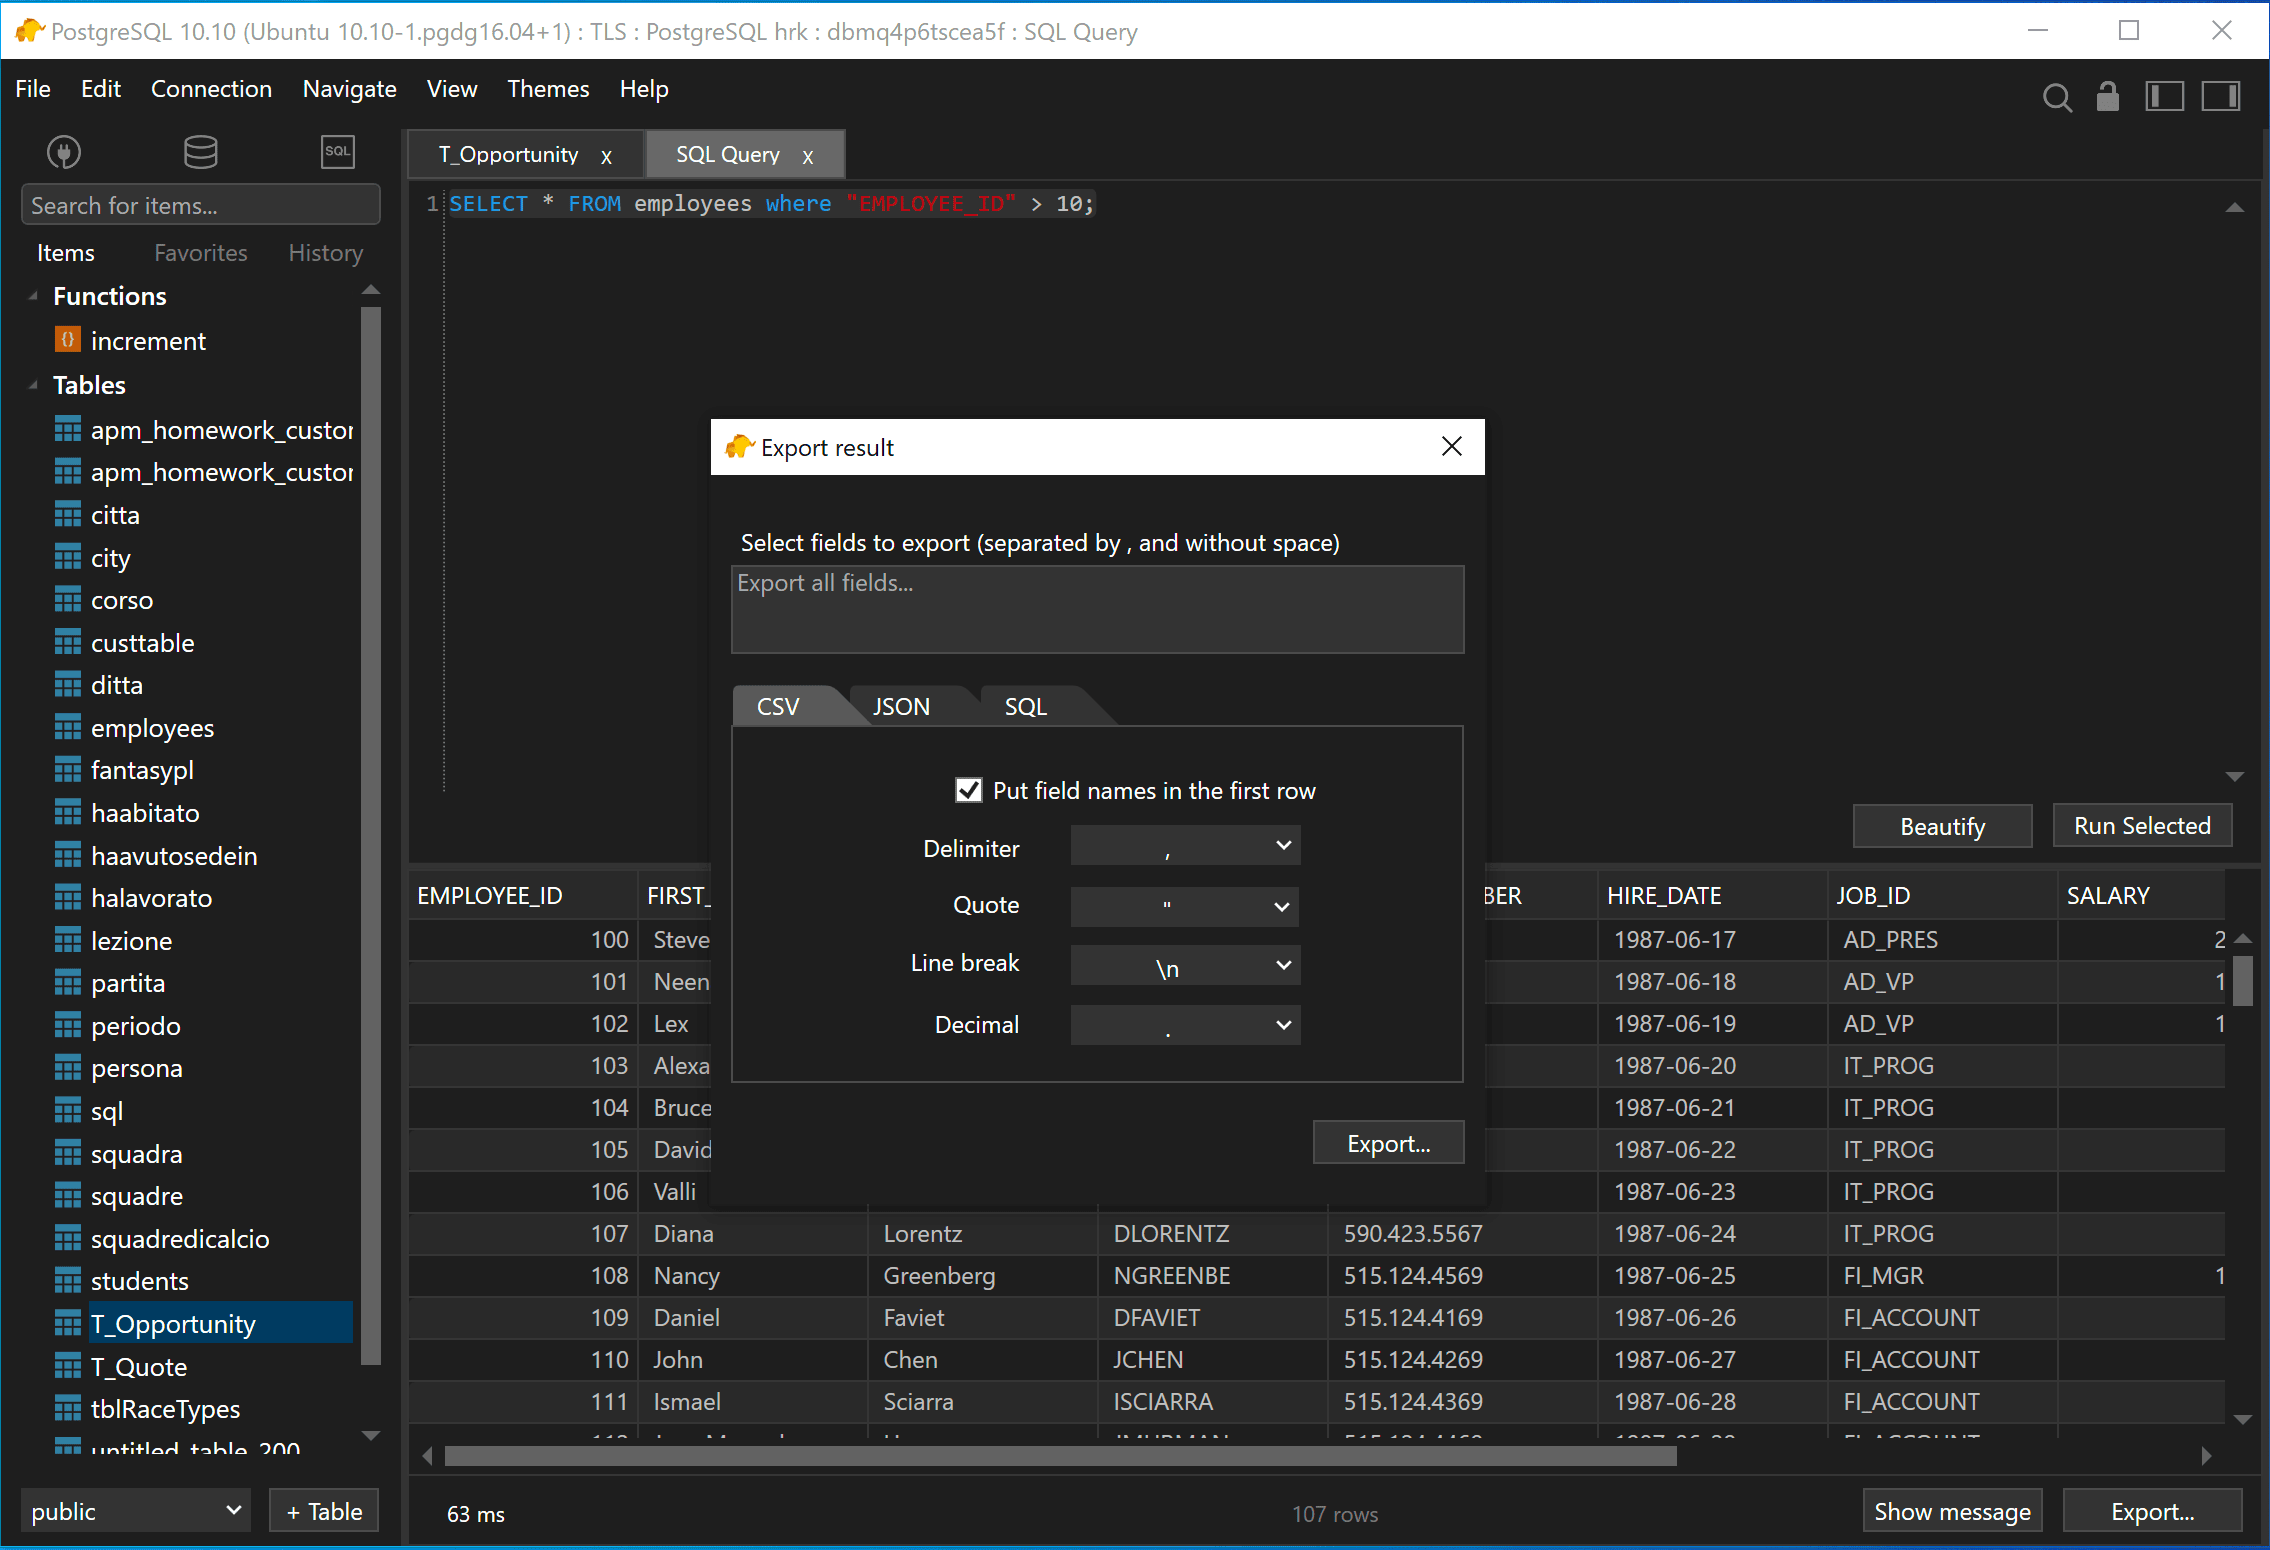Toggle Put field names in first row
2270x1550 pixels.
(968, 790)
